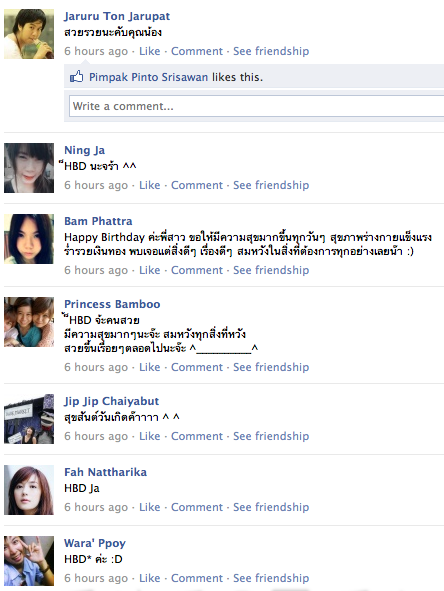Open Ning Ja's profile picture
The width and height of the screenshot is (444, 591).
click(x=29, y=168)
